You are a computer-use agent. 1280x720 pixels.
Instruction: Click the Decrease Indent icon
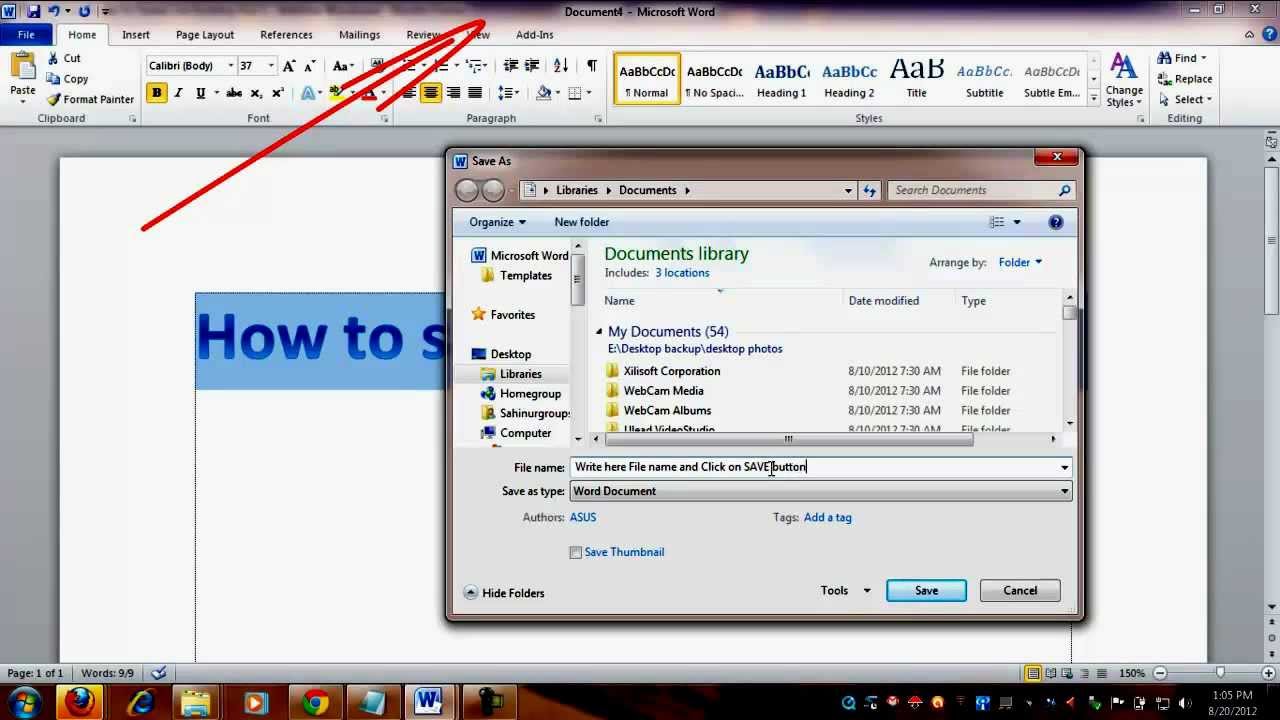coord(511,66)
